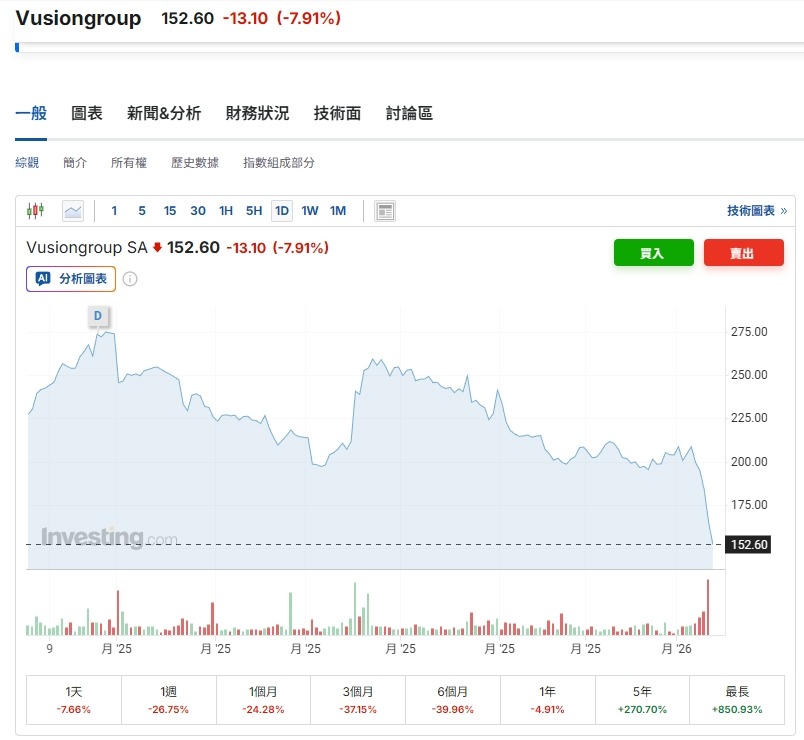Select the 綜觀 sub-tab
The width and height of the screenshot is (804, 740).
[27, 163]
